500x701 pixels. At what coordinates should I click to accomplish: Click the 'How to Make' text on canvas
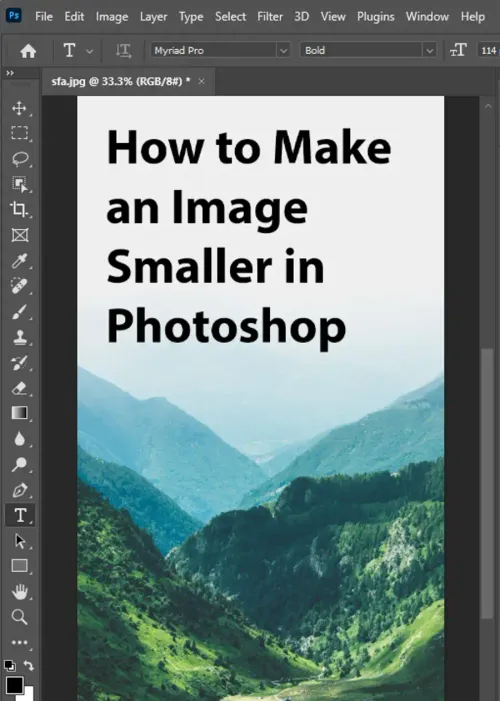pos(249,148)
